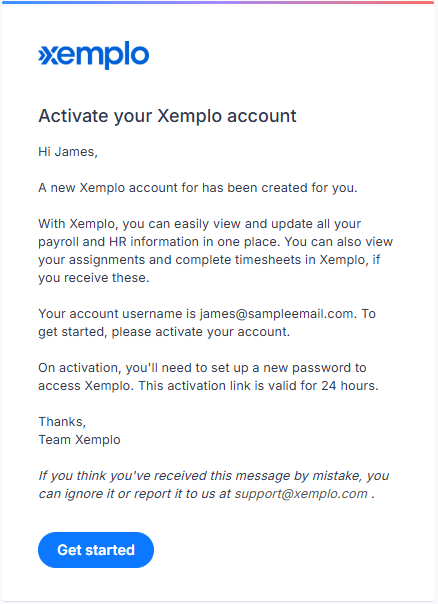The image size is (438, 604).
Task: Click the 'With Xemplo, you can easily view' line
Action: click(200, 224)
